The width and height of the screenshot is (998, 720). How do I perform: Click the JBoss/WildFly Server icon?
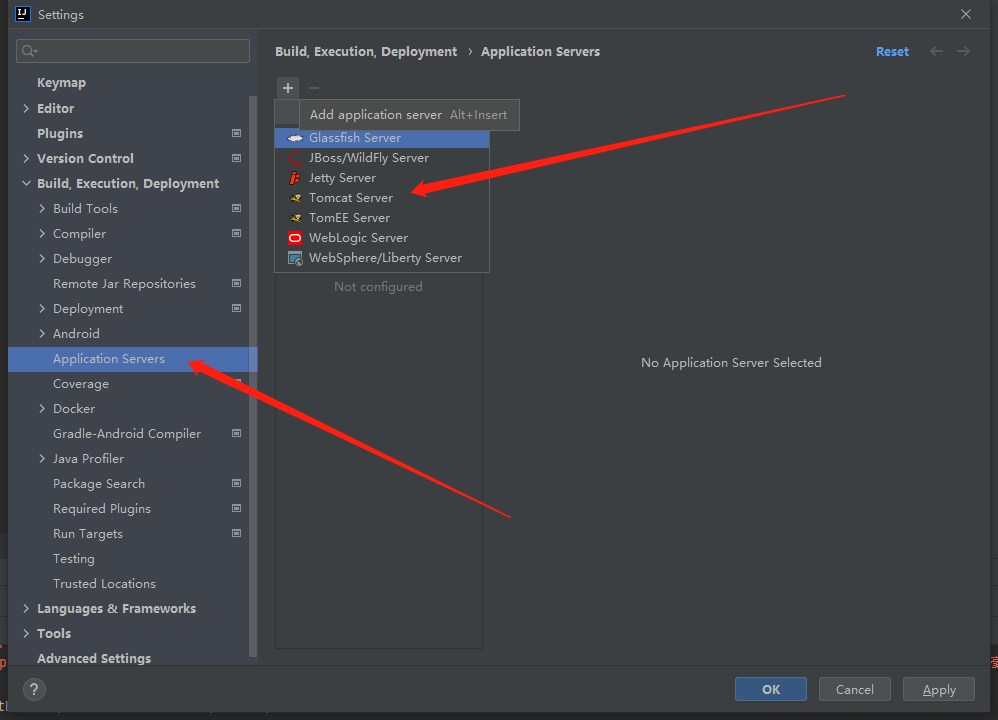(295, 158)
